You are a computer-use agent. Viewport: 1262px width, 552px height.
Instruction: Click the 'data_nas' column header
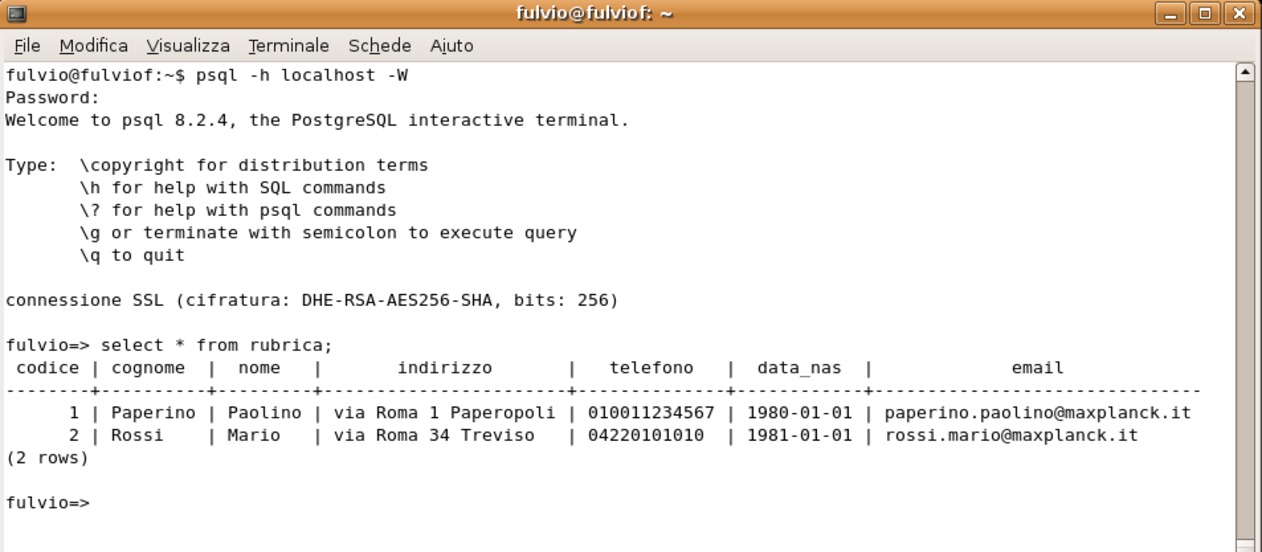click(799, 368)
